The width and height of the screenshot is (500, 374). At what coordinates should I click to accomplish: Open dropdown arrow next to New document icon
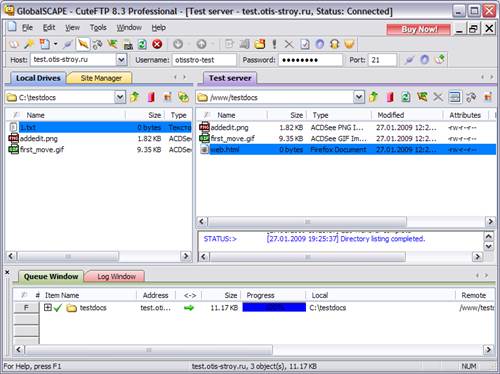tap(56, 44)
